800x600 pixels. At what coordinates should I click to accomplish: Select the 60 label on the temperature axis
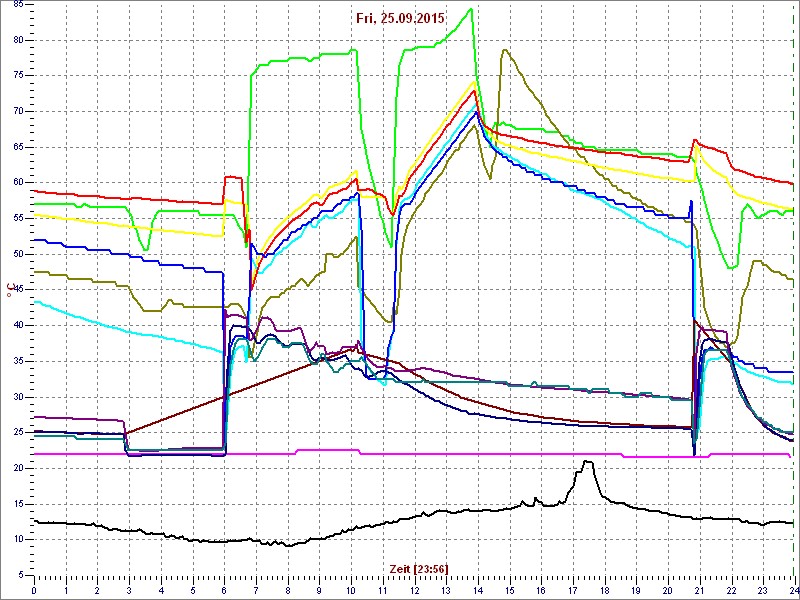point(17,183)
